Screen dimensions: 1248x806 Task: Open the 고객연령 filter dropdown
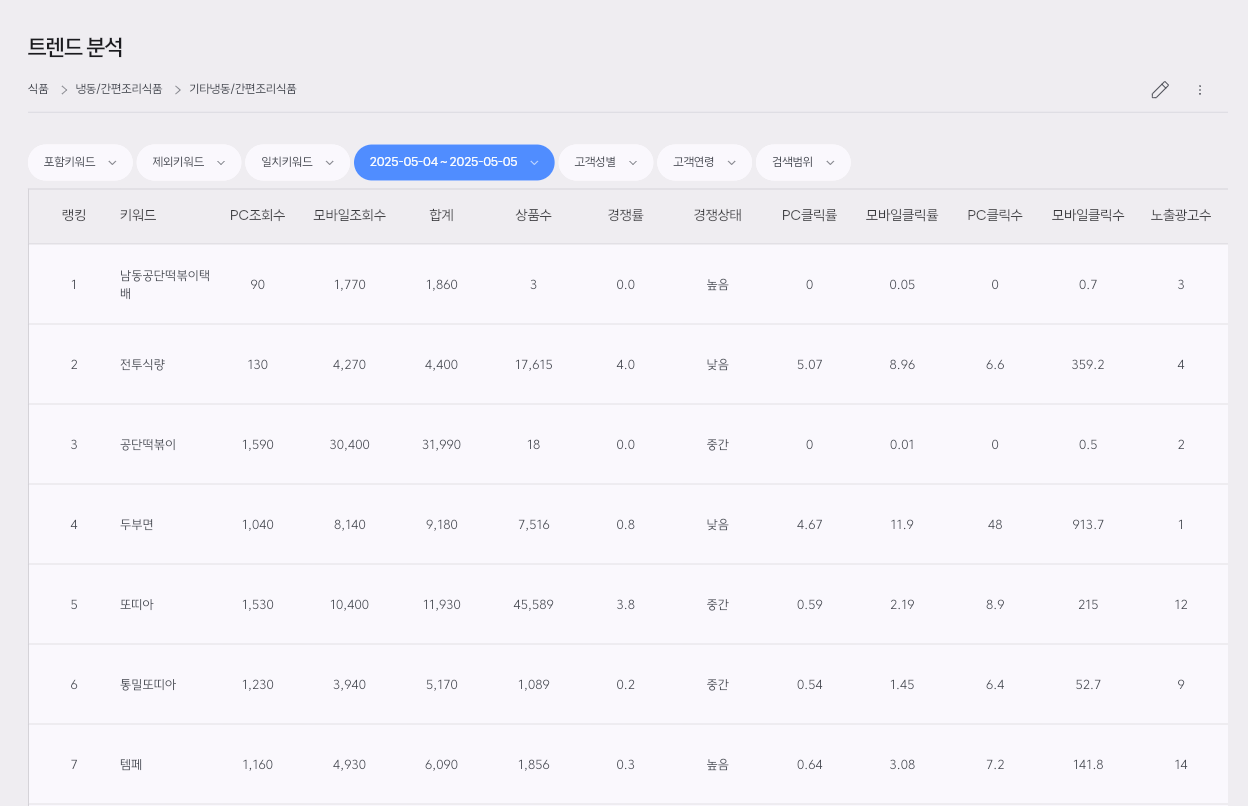pyautogui.click(x=704, y=162)
